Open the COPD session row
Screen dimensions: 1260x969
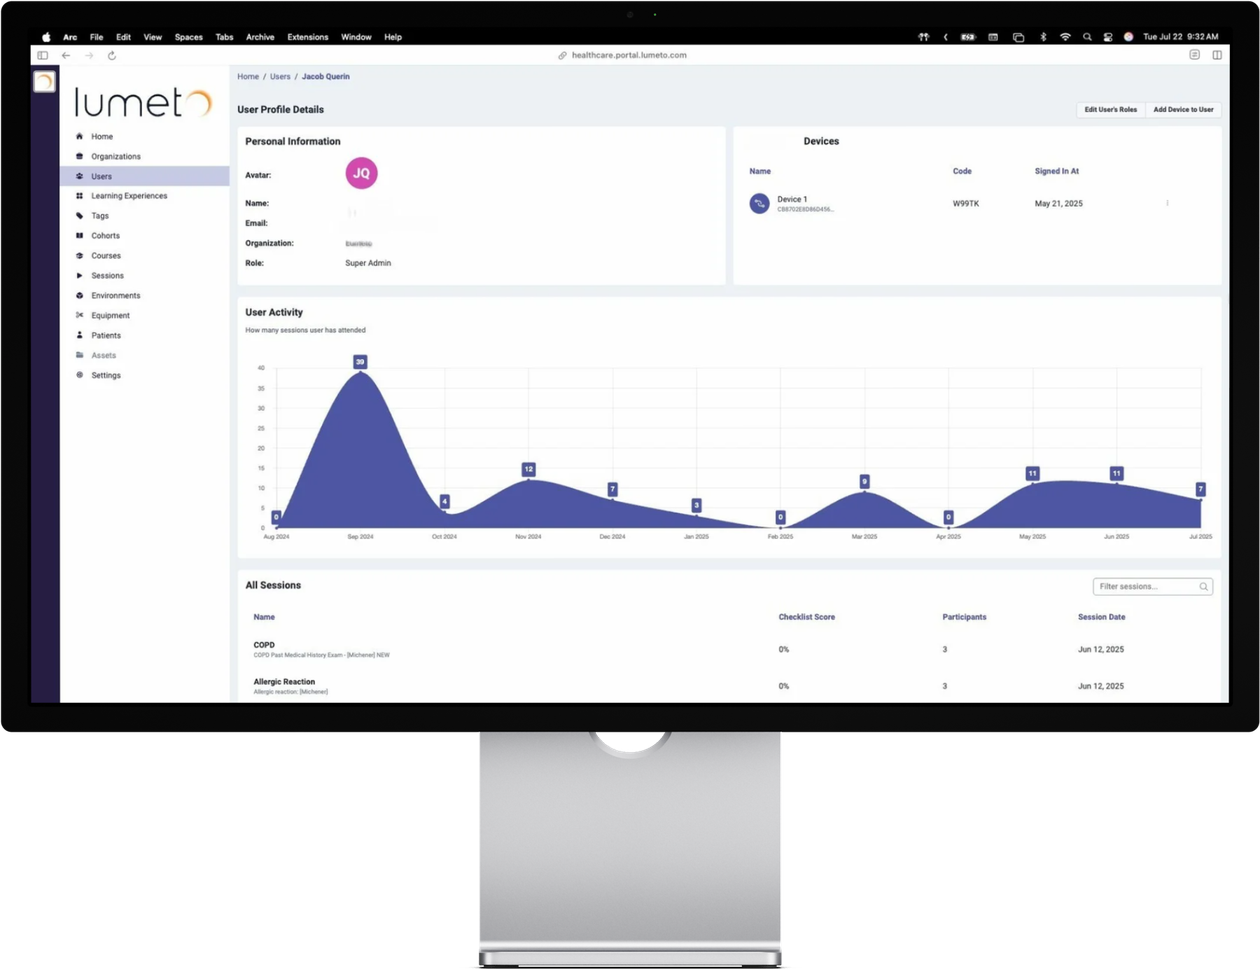click(x=729, y=650)
